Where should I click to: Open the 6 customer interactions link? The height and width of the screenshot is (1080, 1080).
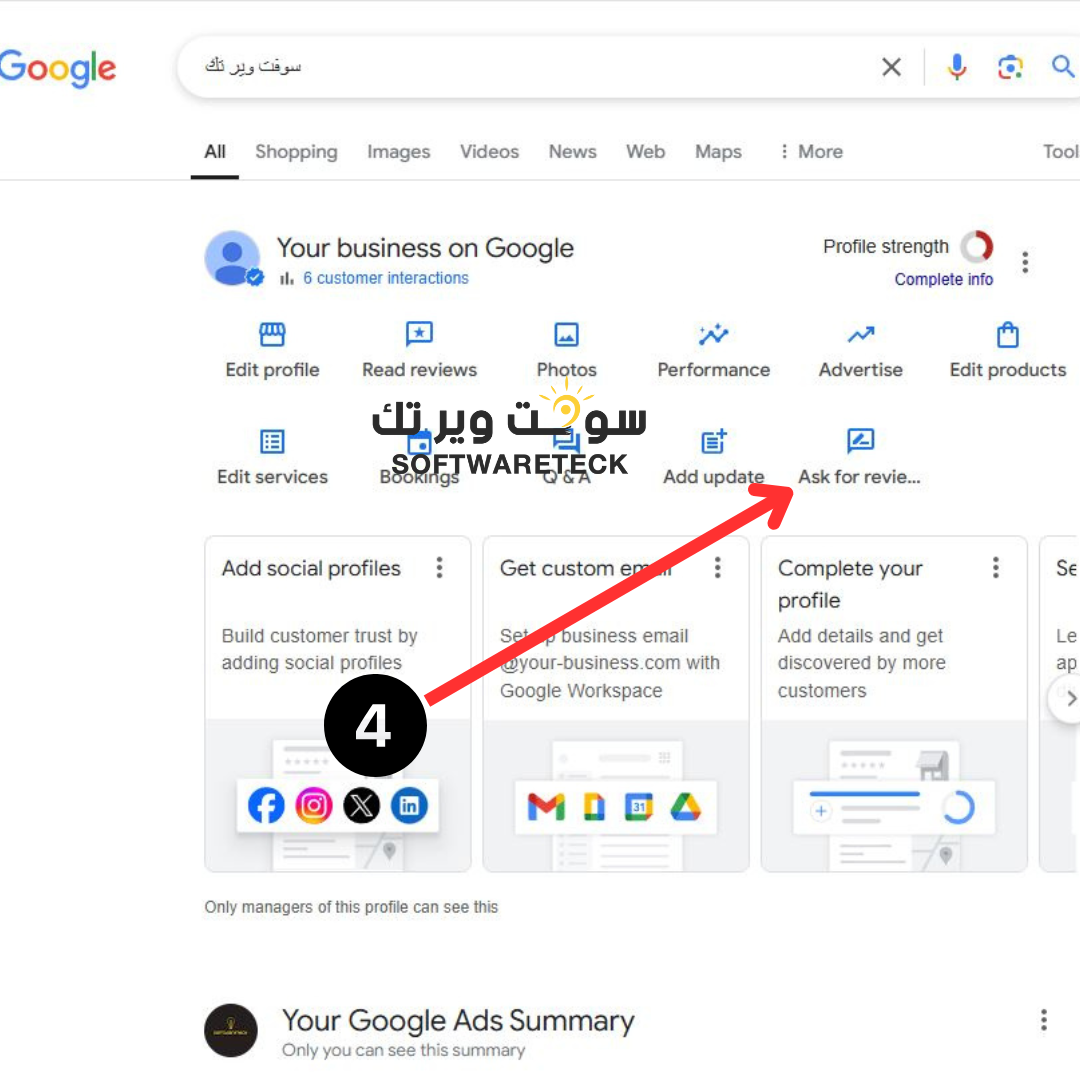tap(385, 278)
